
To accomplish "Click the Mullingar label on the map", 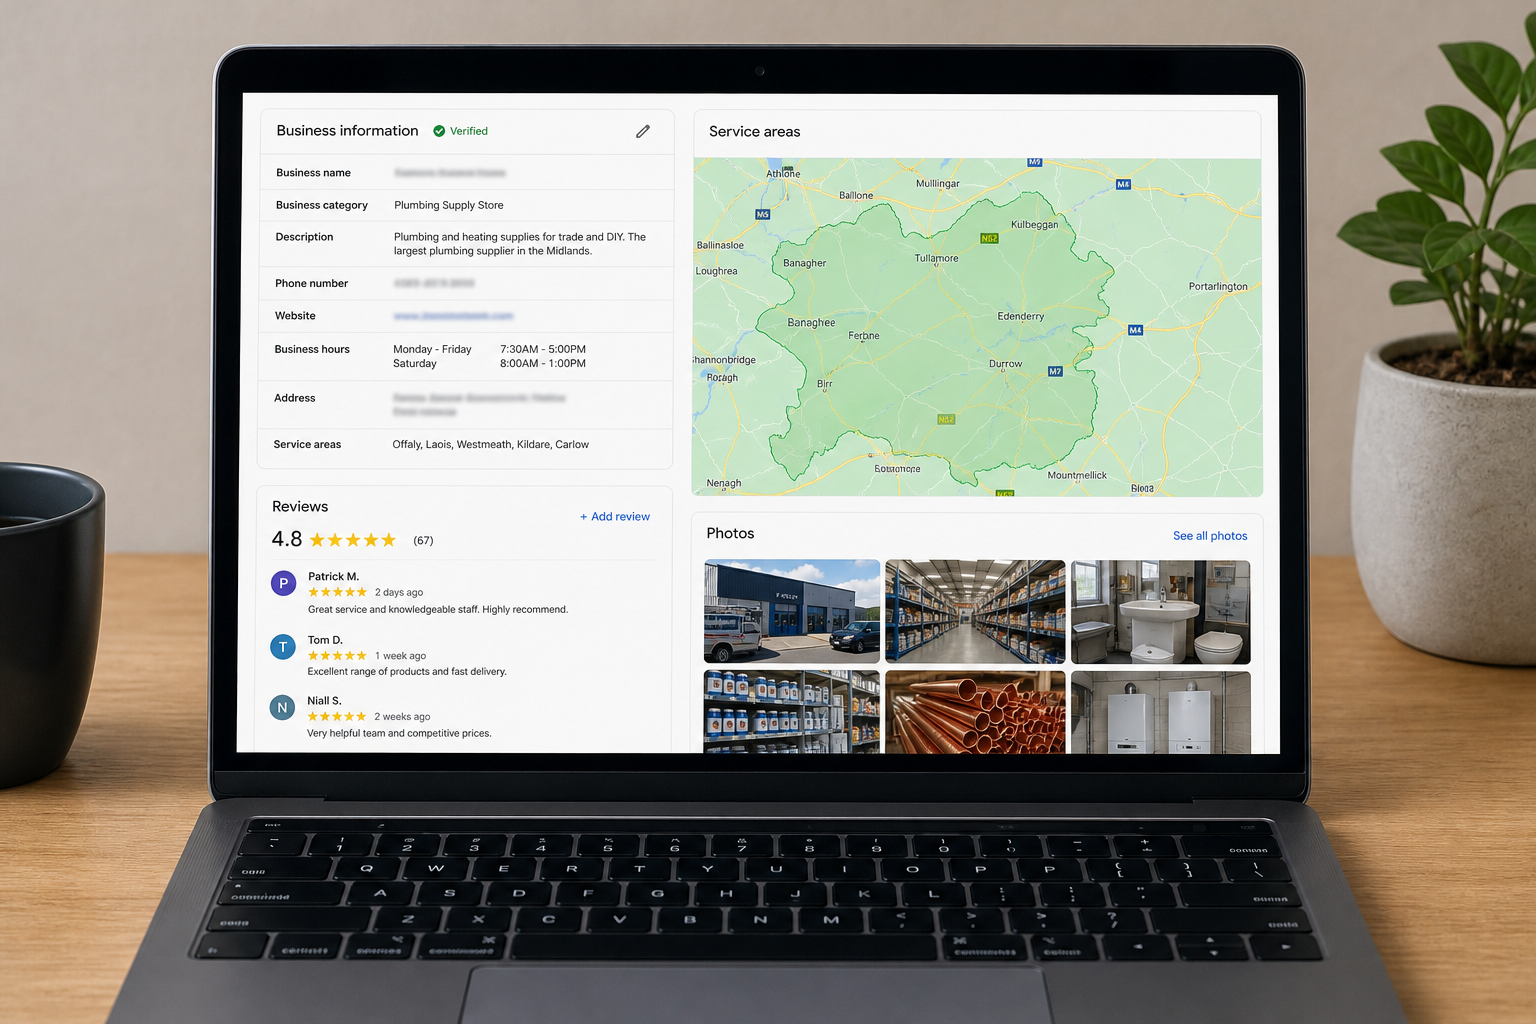I will pyautogui.click(x=938, y=184).
